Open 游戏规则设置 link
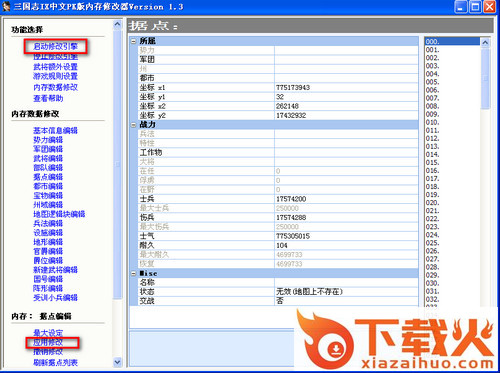The height and width of the screenshot is (373, 500). pyautogui.click(x=55, y=76)
